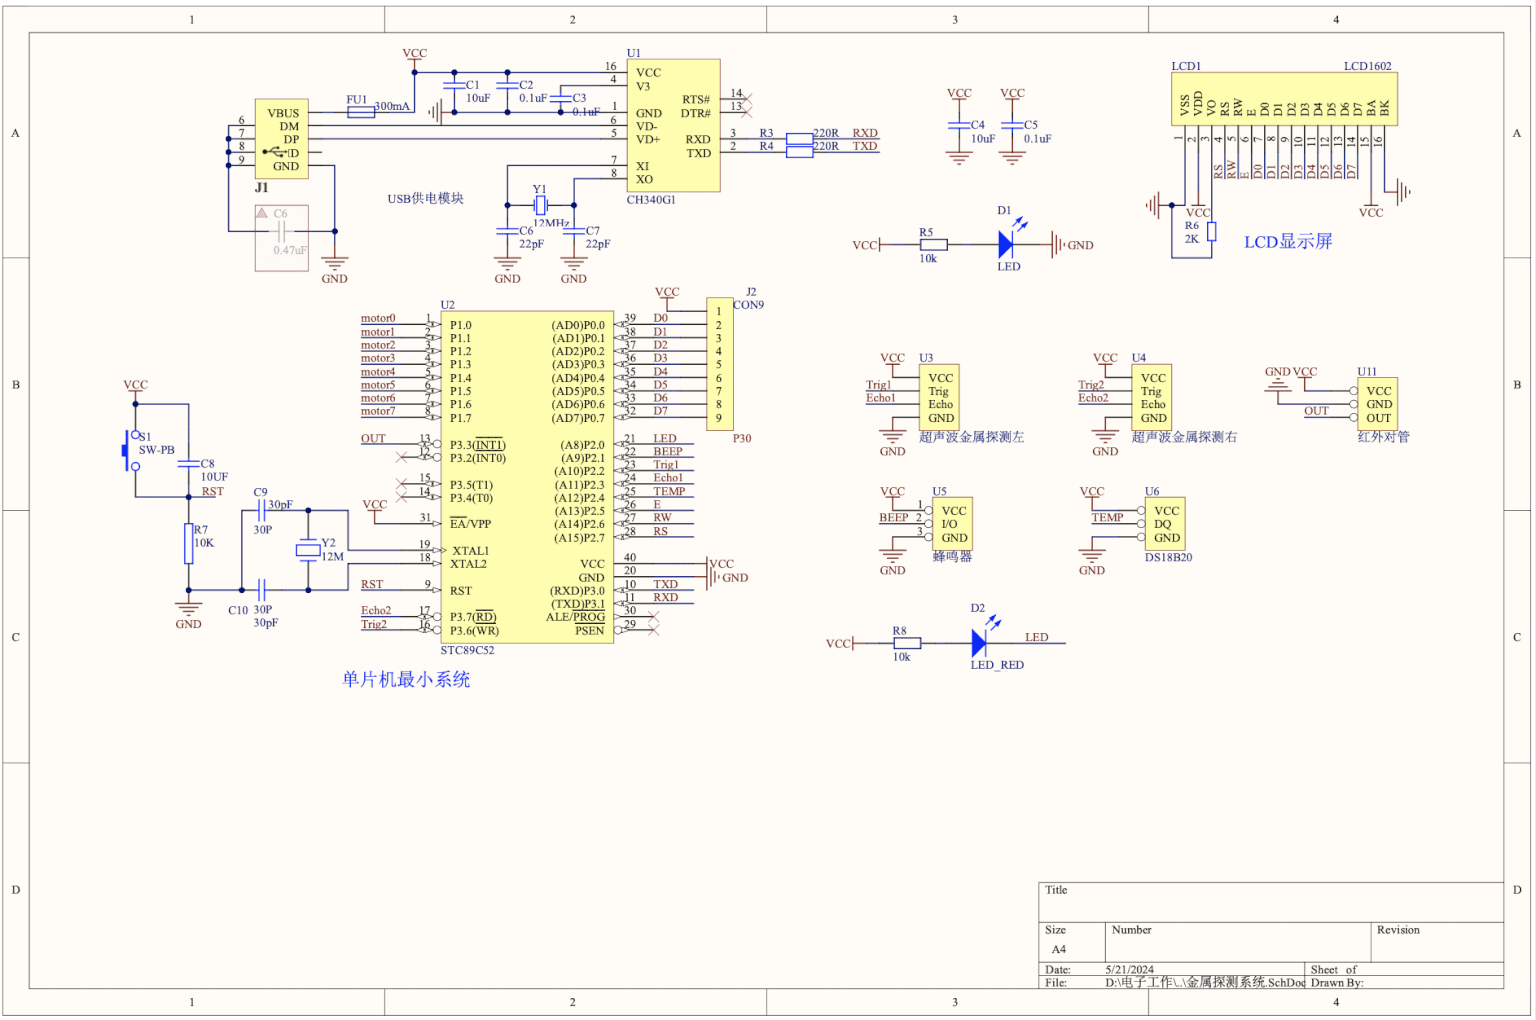The height and width of the screenshot is (1020, 1536).
Task: Select the U11 infrared pair block
Action: pos(1378,404)
